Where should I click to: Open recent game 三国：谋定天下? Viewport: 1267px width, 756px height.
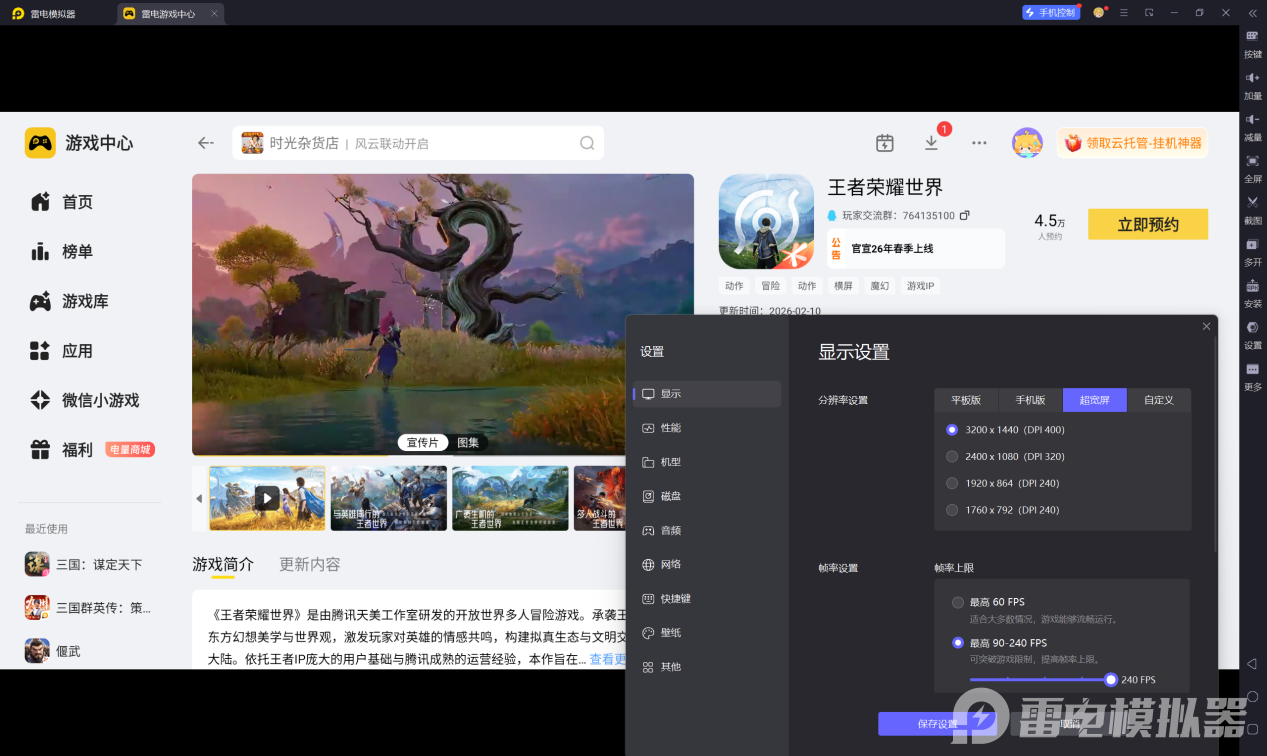[x=84, y=565]
